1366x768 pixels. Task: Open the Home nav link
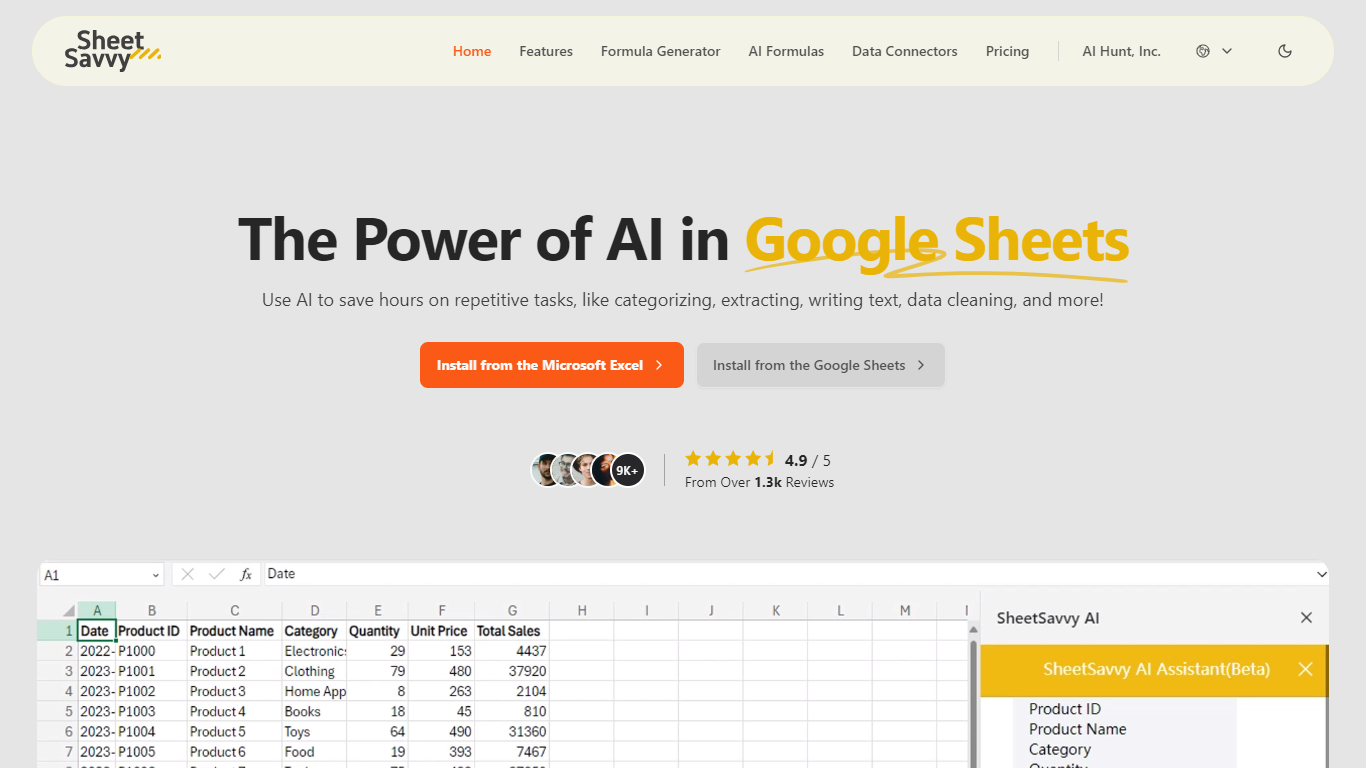pos(472,51)
